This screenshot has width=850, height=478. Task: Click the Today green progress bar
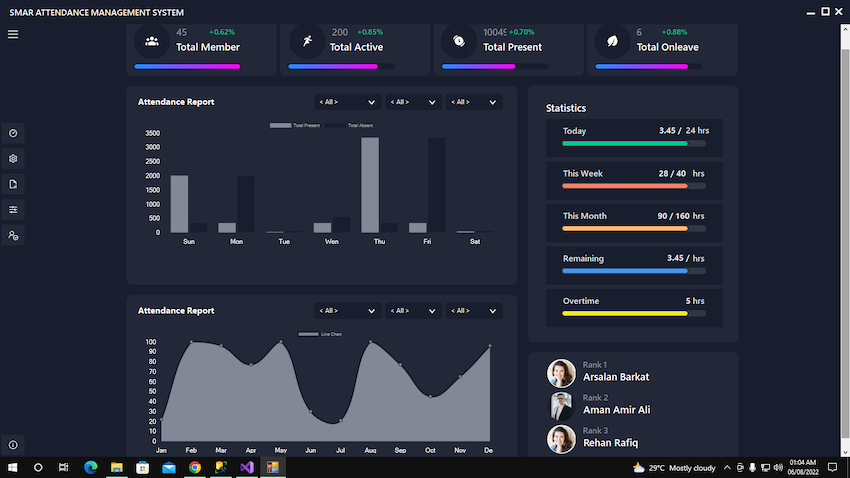pos(634,144)
